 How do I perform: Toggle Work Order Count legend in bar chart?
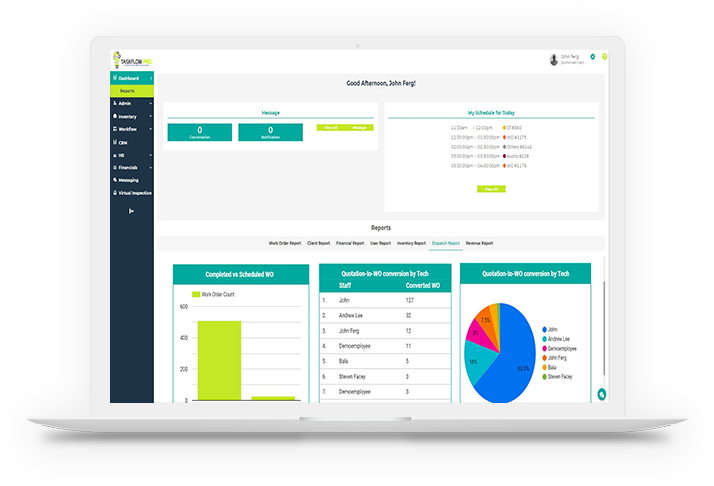pyautogui.click(x=215, y=295)
